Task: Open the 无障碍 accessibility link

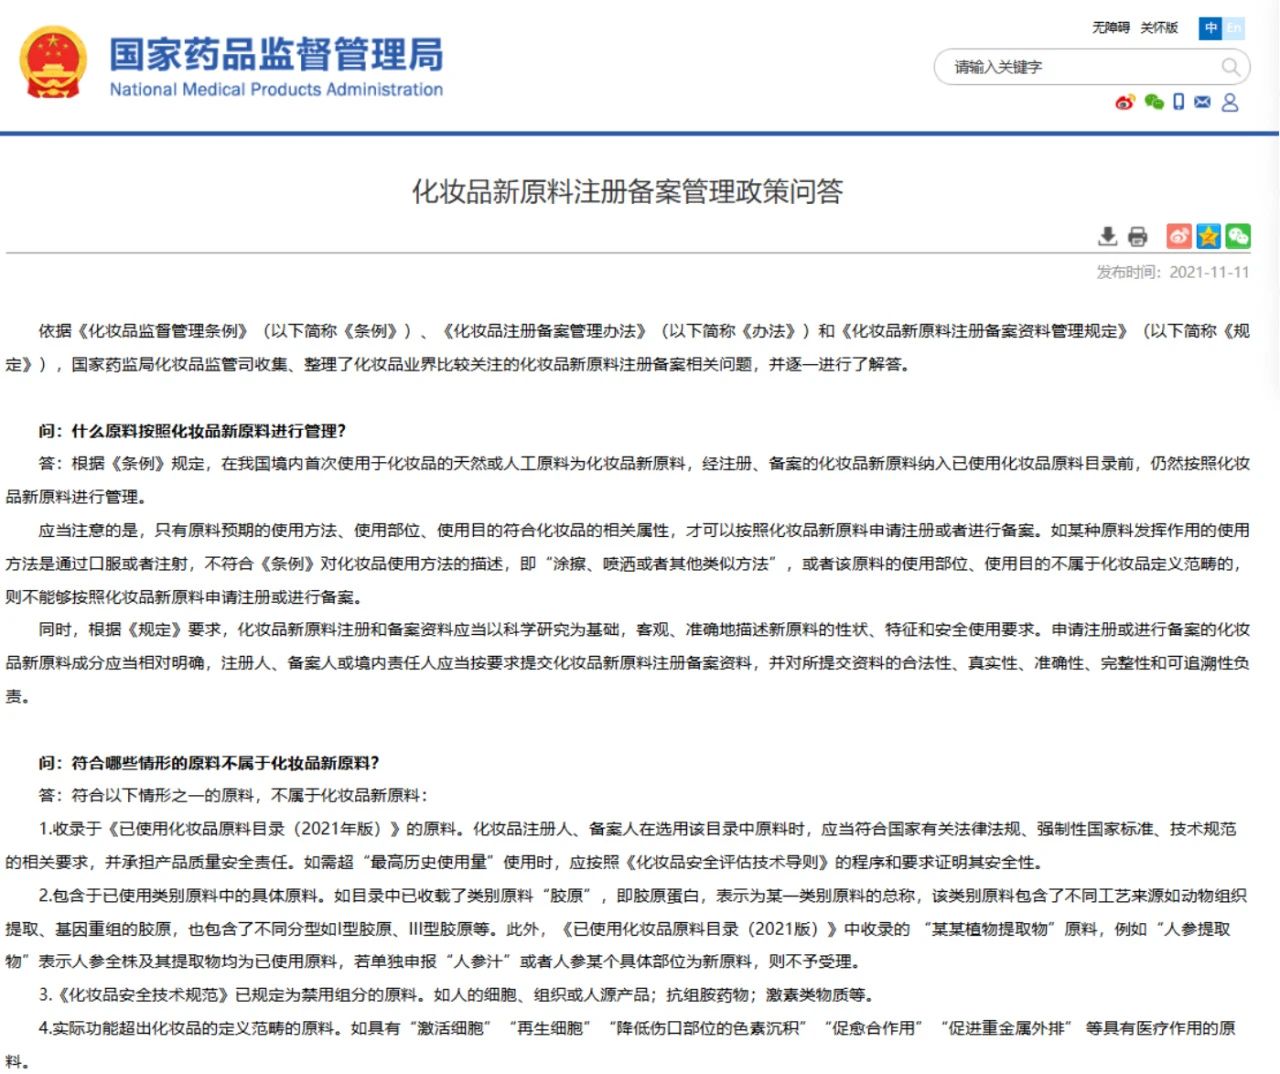Action: click(x=1110, y=28)
